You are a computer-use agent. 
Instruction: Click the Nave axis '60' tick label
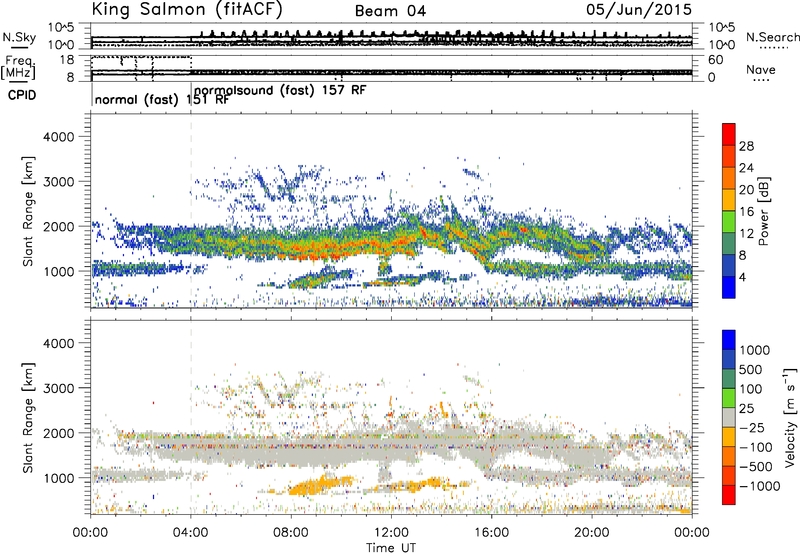[716, 60]
